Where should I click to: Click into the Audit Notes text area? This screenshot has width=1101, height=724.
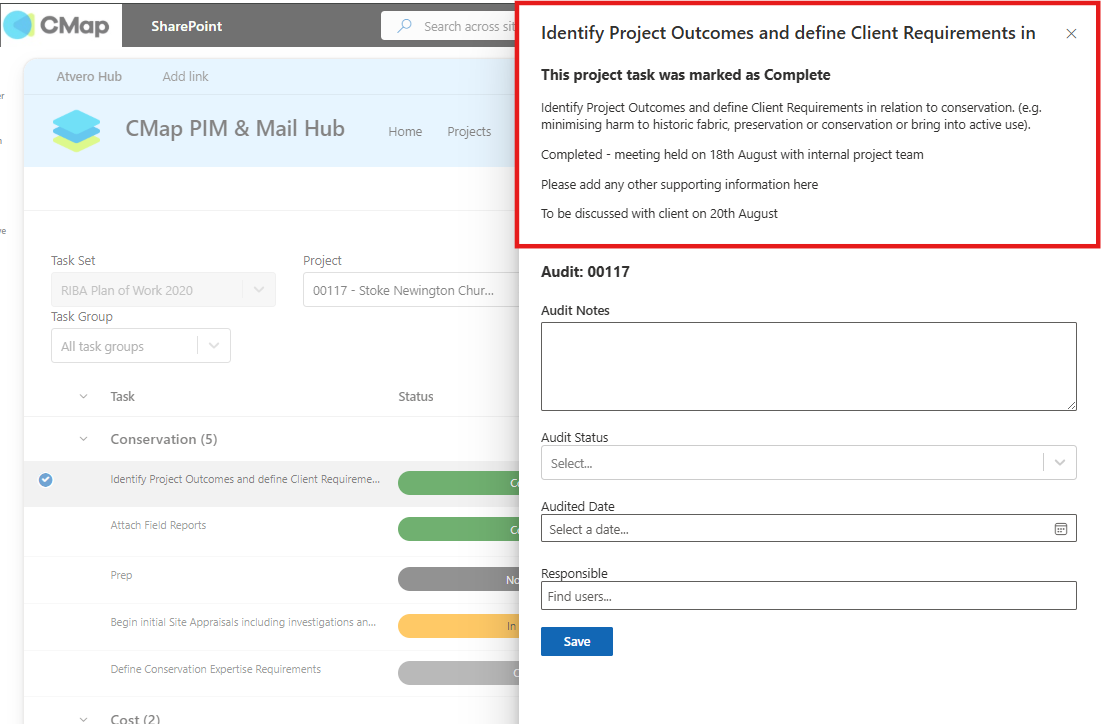coord(808,367)
